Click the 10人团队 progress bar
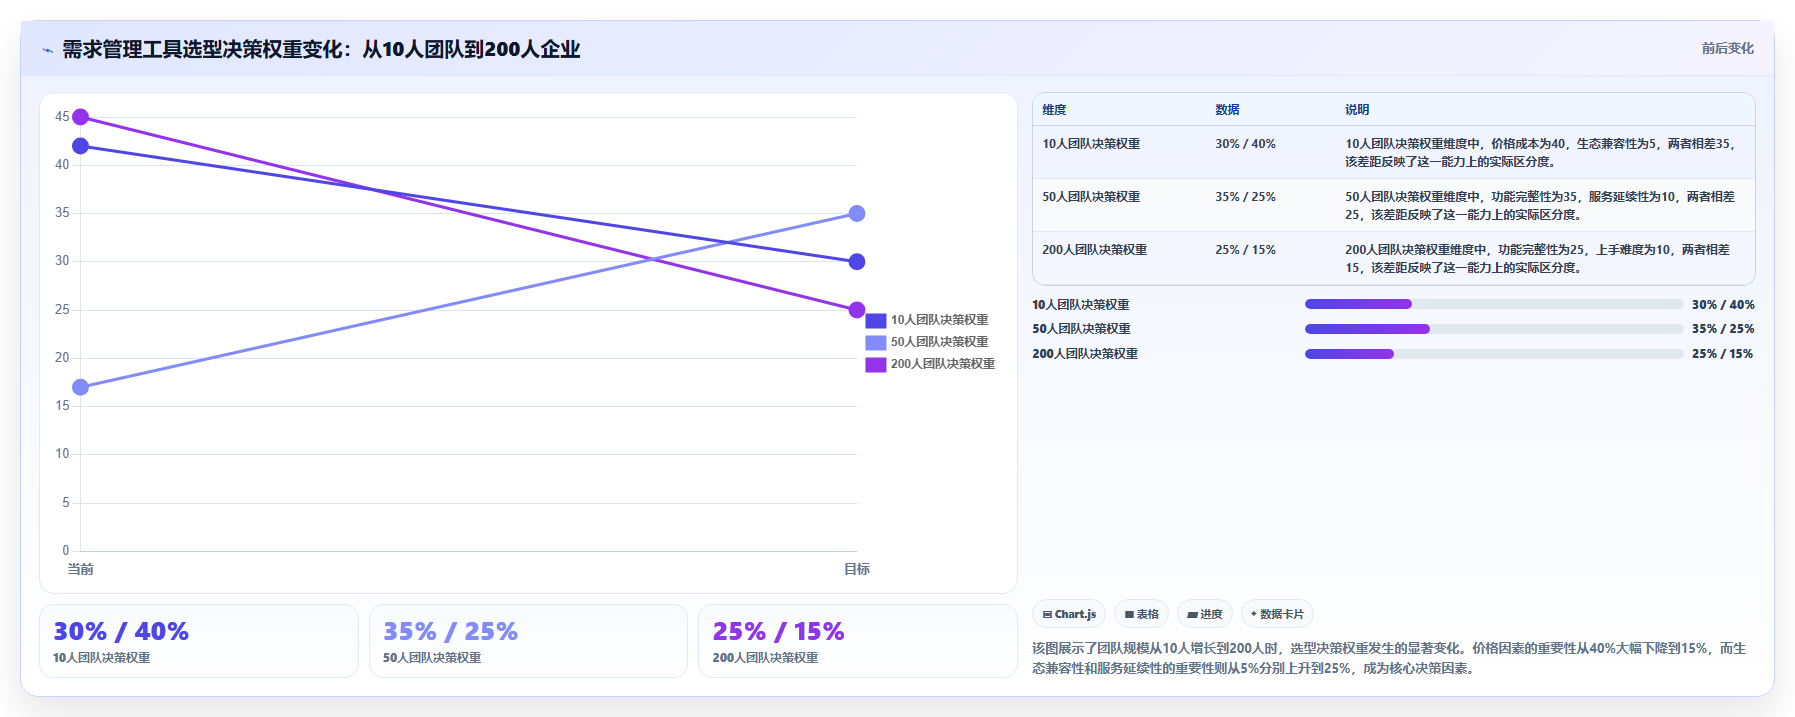The height and width of the screenshot is (717, 1795). pos(1494,304)
